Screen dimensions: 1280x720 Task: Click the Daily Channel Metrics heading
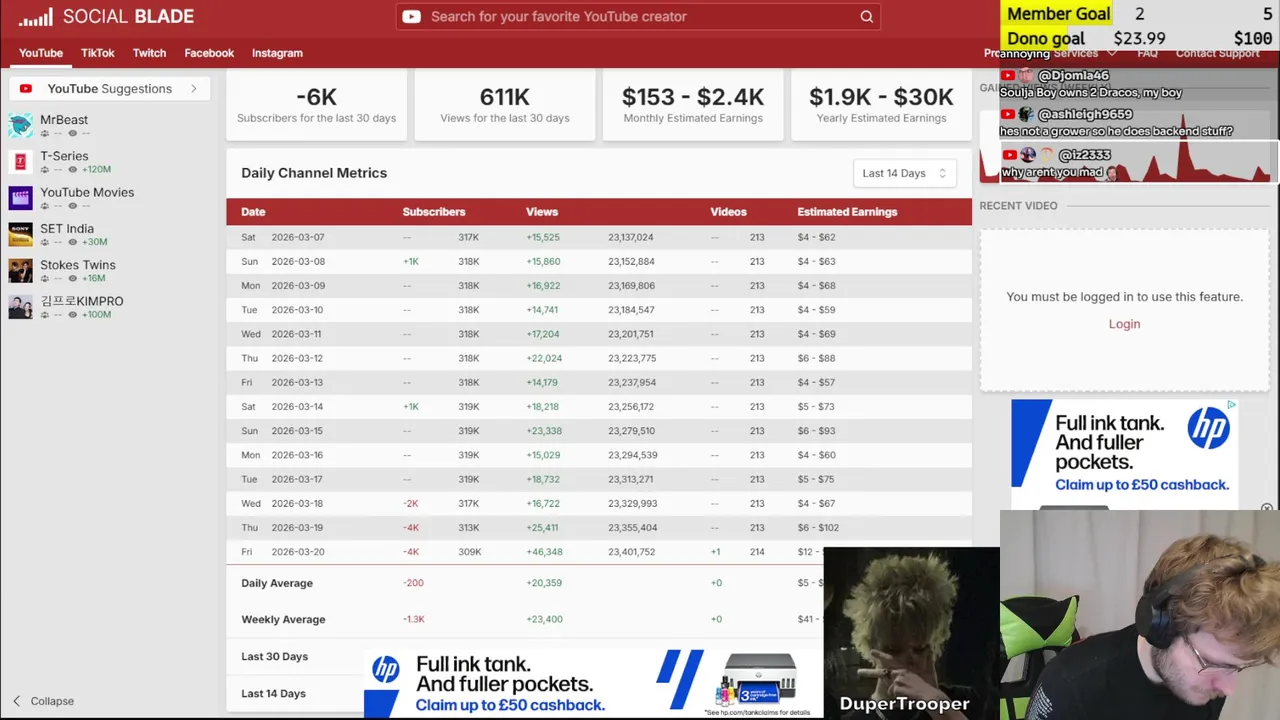pos(314,173)
